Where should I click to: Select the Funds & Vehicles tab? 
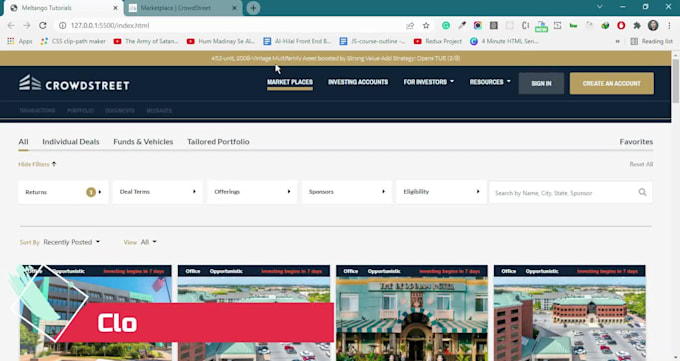[143, 141]
